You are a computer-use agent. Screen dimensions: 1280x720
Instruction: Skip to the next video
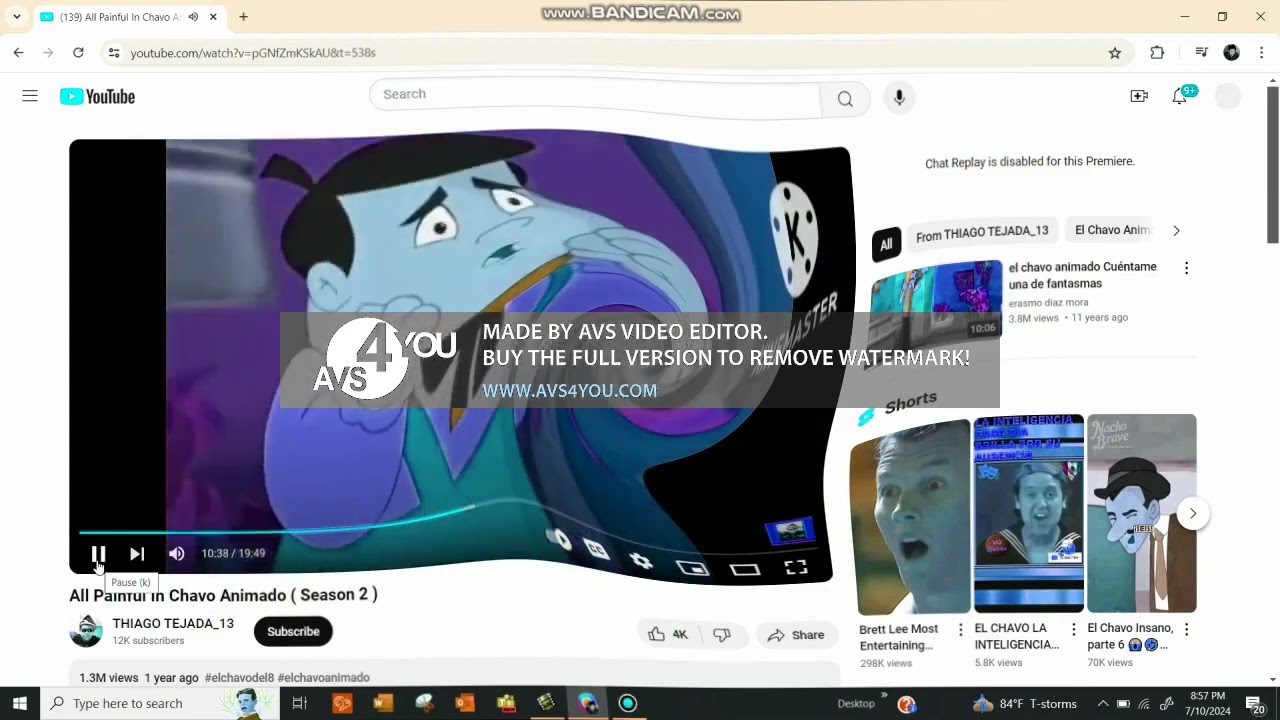click(137, 553)
